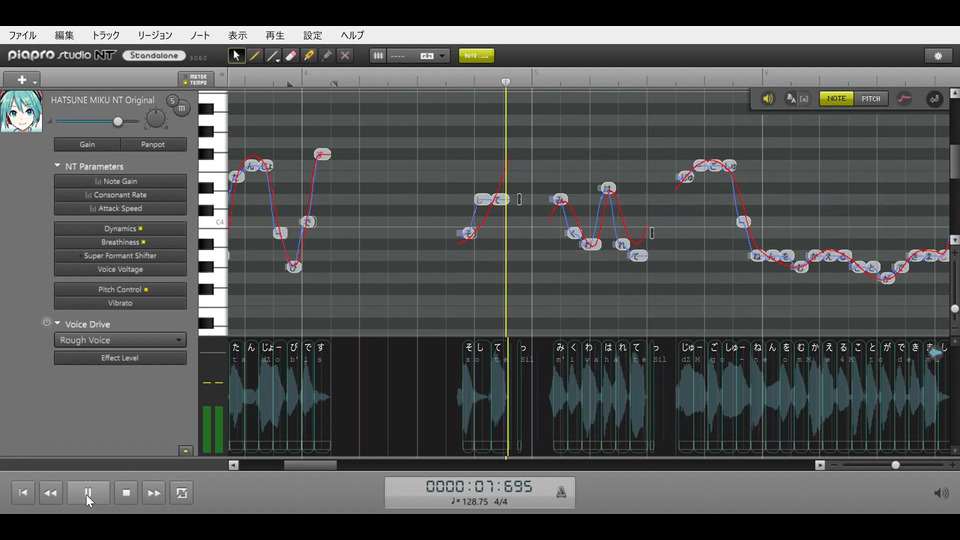Open the トラック menu
This screenshot has height=540, width=960.
pos(105,35)
